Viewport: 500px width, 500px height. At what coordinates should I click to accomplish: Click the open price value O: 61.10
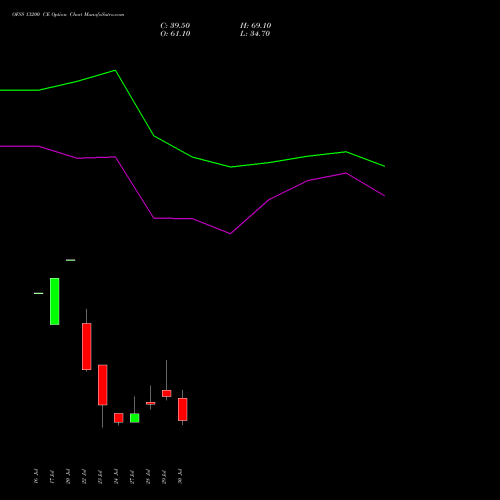pyautogui.click(x=175, y=34)
